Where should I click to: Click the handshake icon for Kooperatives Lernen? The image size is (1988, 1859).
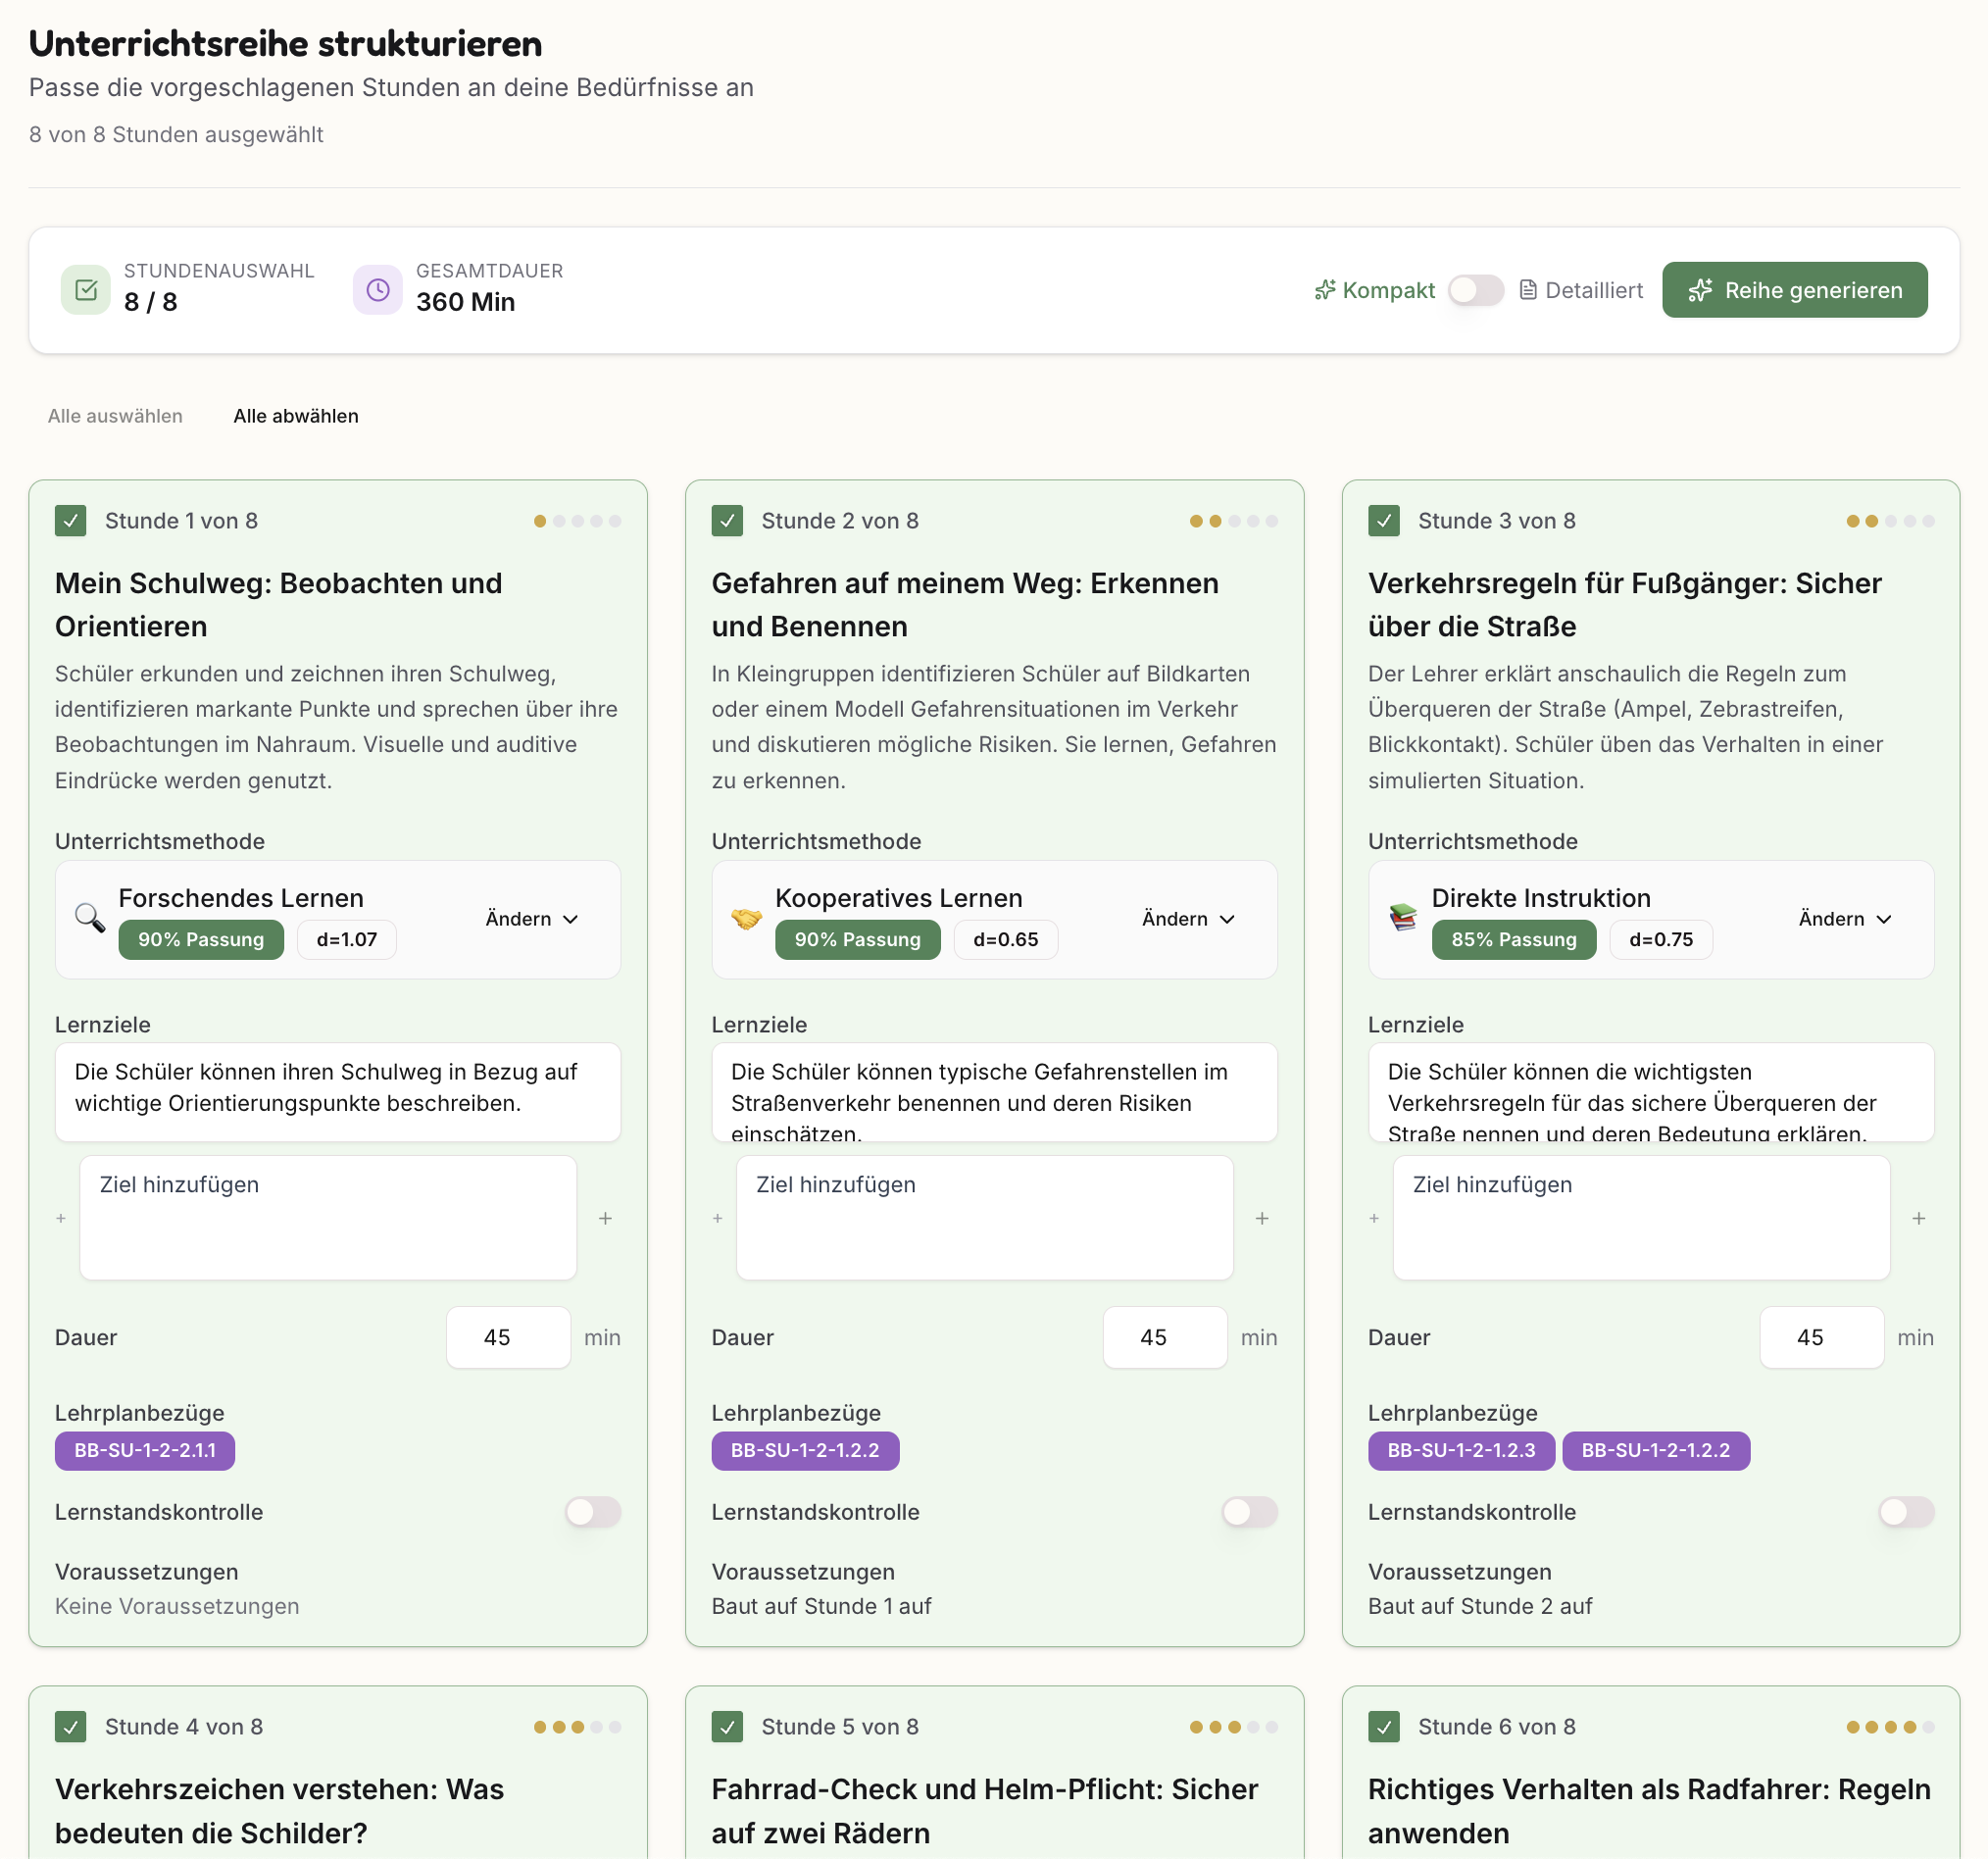pos(746,917)
